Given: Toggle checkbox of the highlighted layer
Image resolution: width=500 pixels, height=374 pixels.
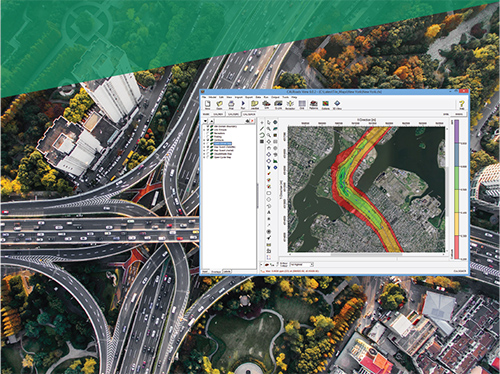Looking at the screenshot, I should click(208, 144).
